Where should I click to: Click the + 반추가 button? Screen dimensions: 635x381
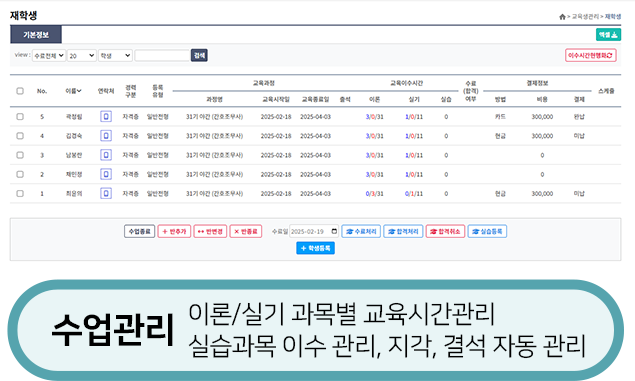pyautogui.click(x=174, y=231)
